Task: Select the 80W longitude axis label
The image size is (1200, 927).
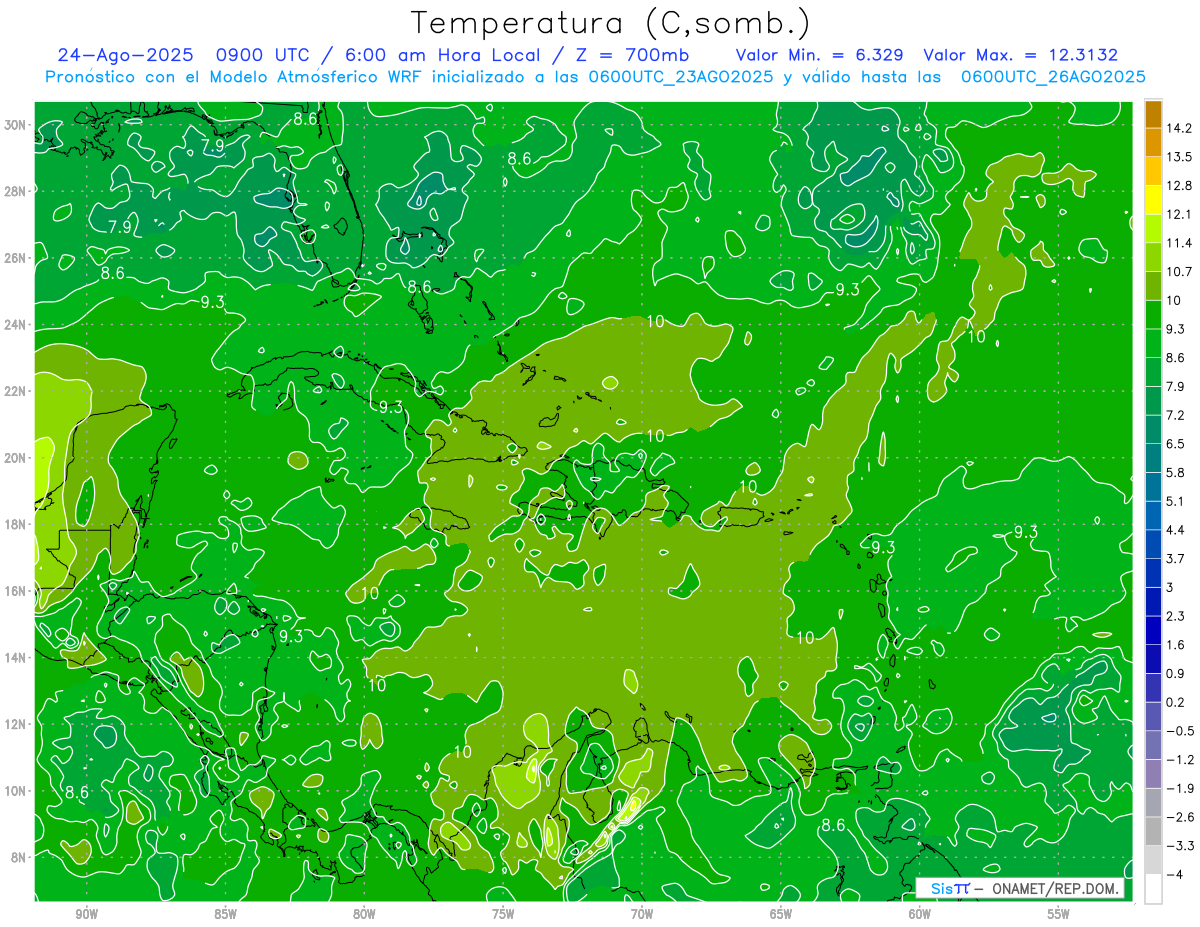Action: 364,914
